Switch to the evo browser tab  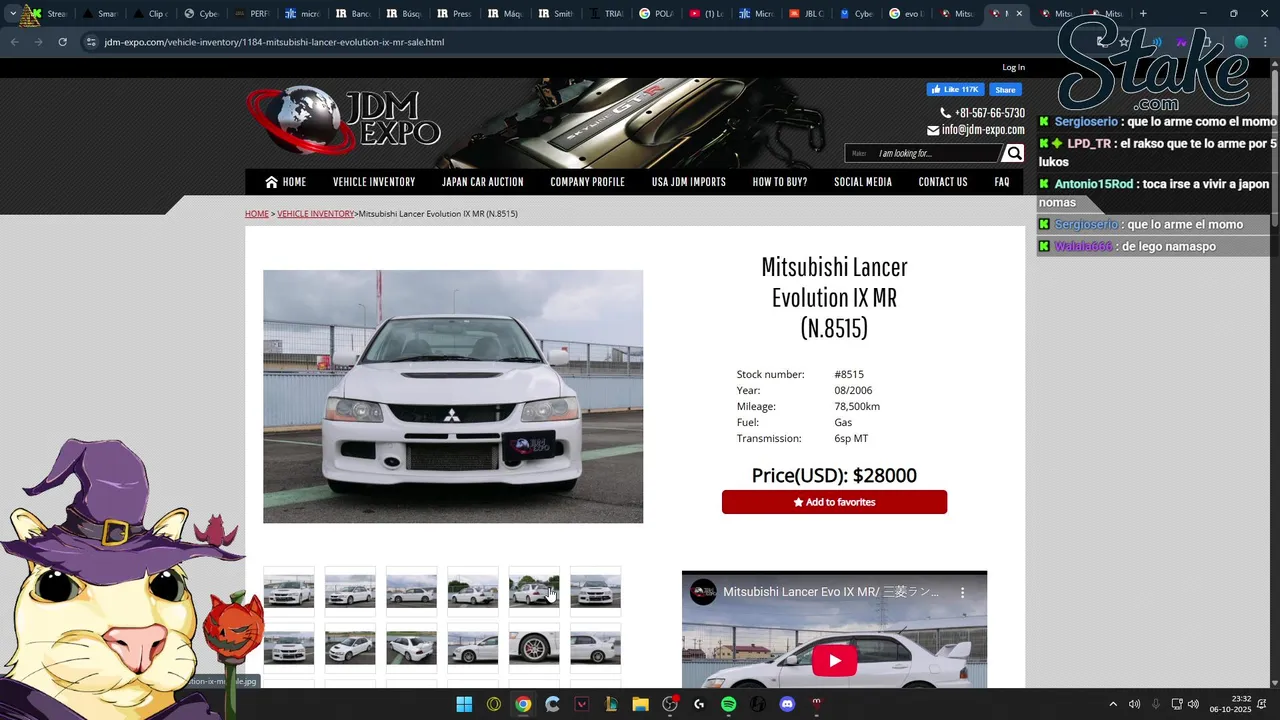[906, 14]
